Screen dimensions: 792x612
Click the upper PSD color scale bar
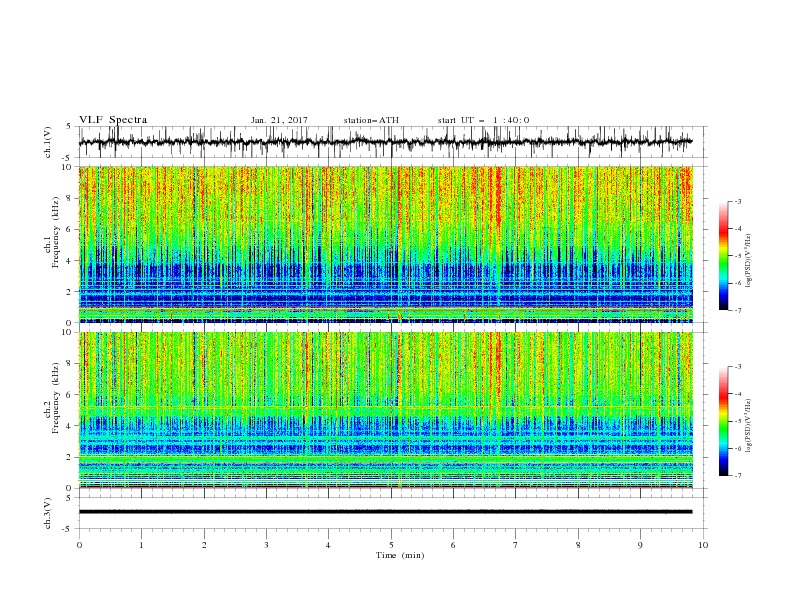723,256
